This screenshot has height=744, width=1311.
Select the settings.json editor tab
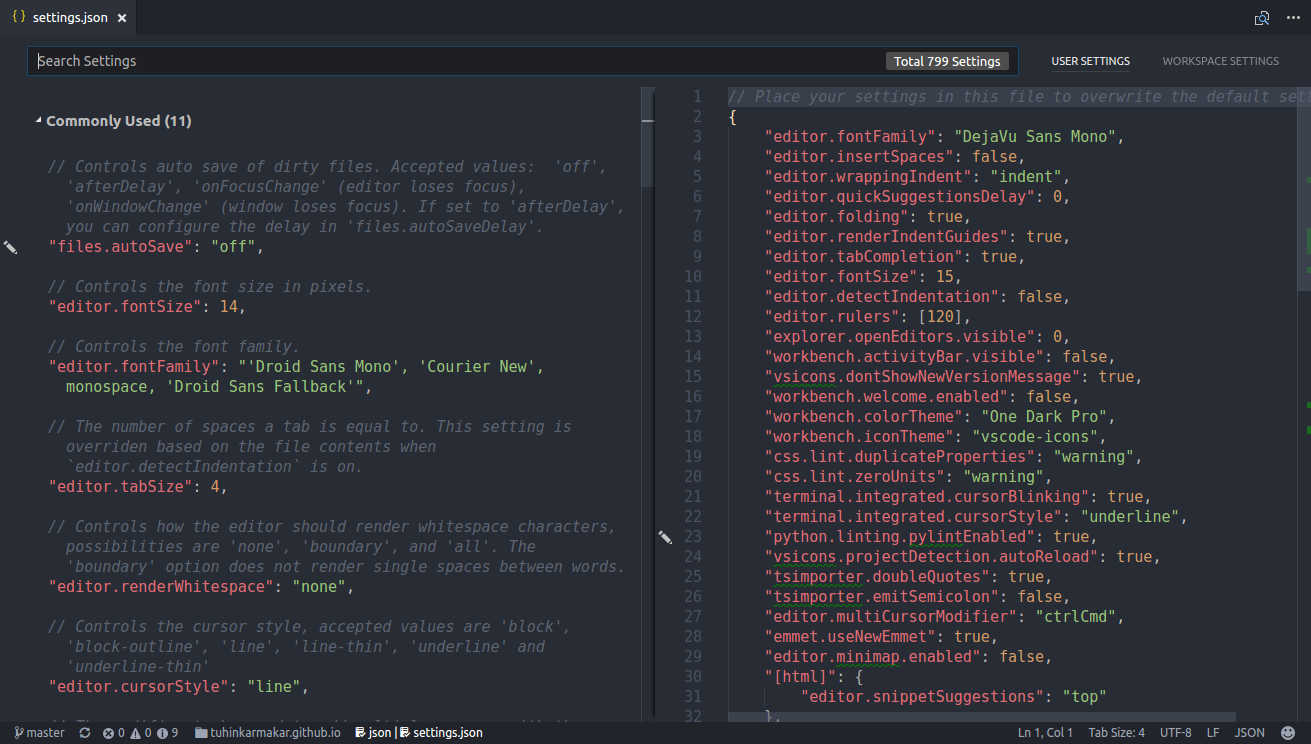(70, 17)
